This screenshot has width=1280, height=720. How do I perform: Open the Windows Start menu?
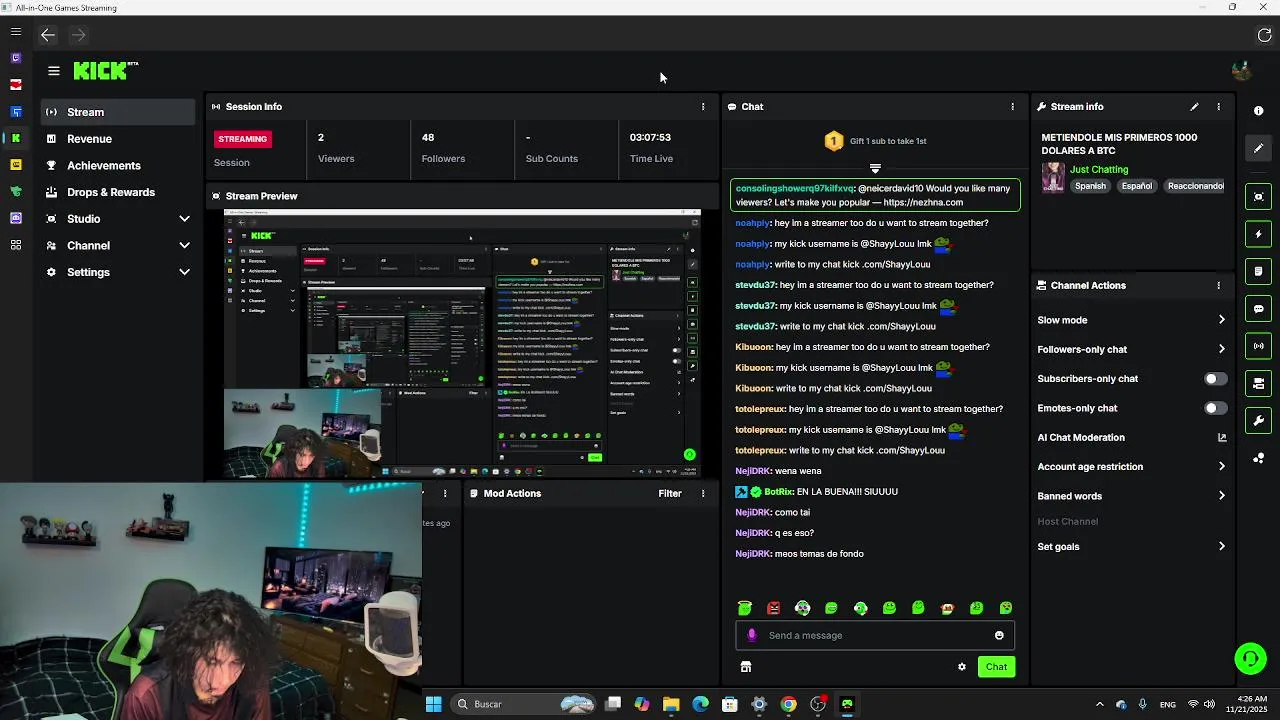coord(433,704)
